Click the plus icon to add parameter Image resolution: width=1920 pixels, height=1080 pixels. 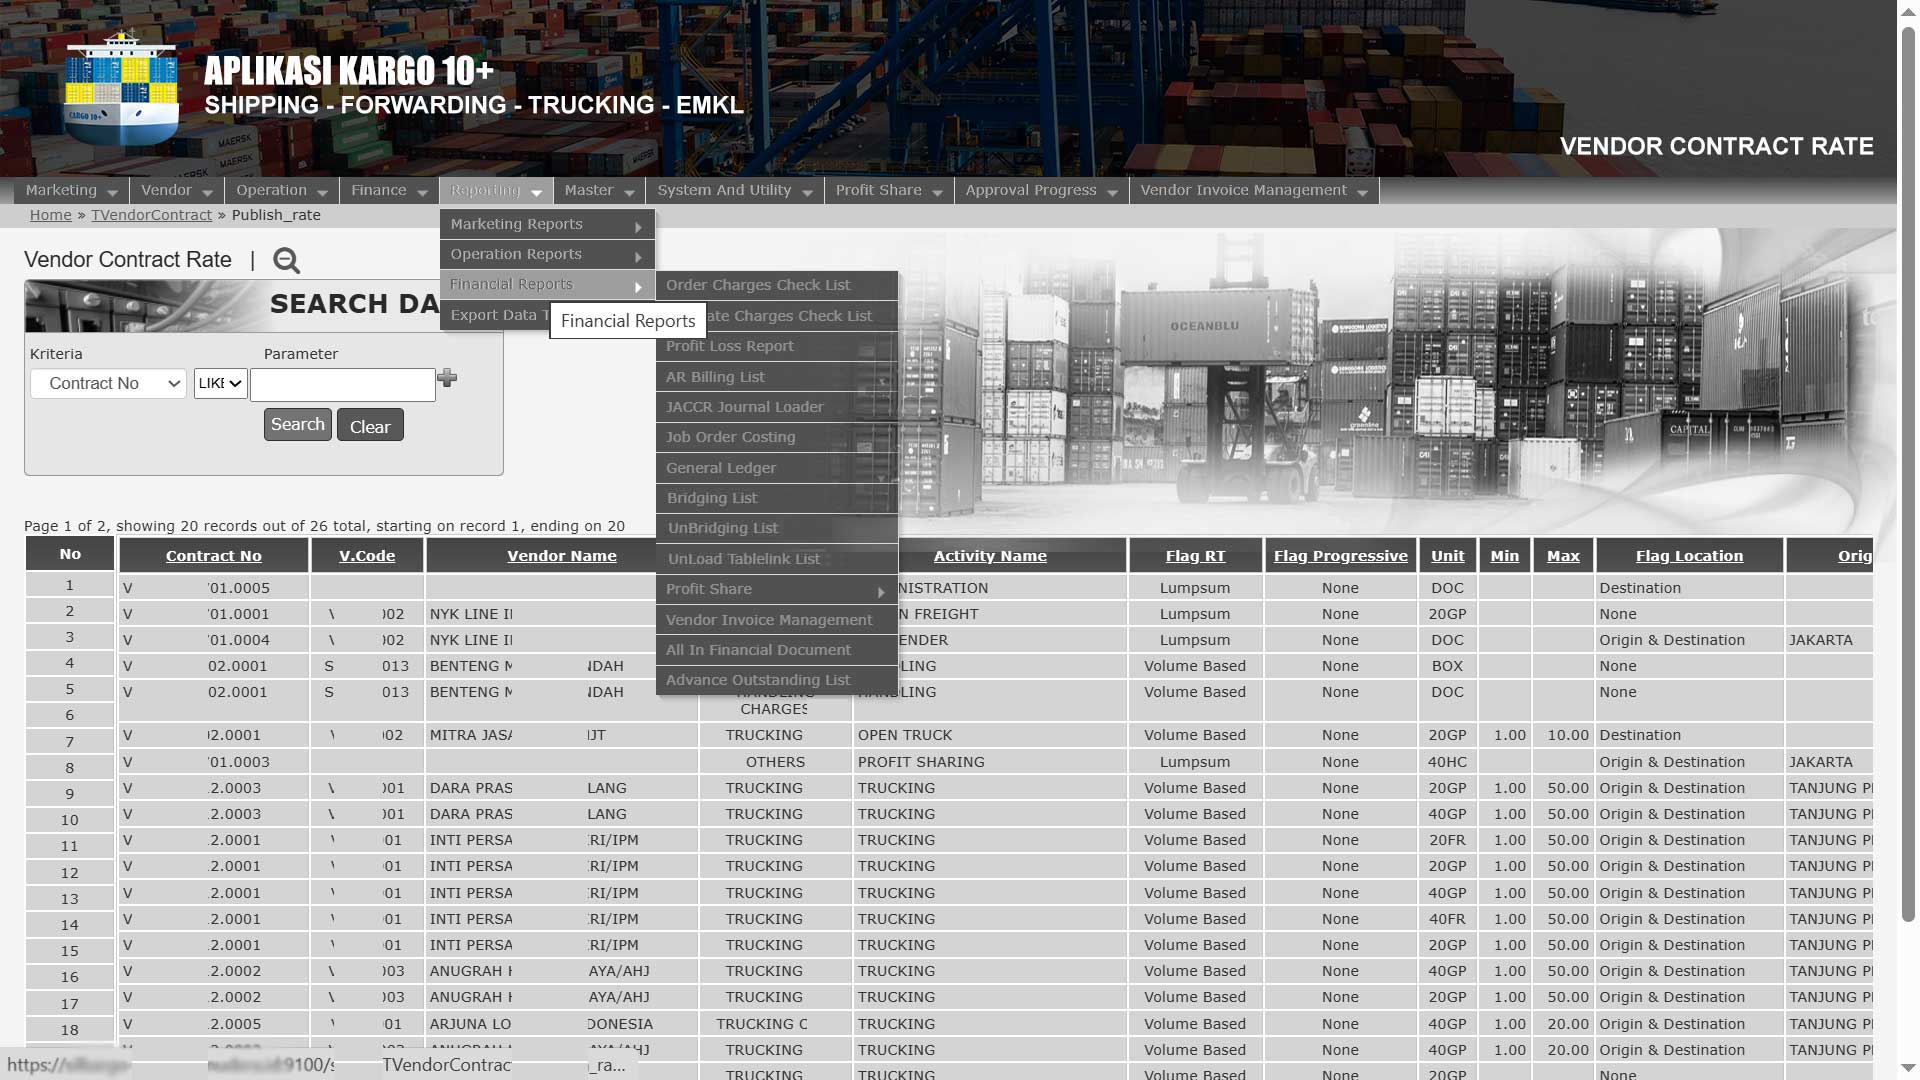pos(447,378)
